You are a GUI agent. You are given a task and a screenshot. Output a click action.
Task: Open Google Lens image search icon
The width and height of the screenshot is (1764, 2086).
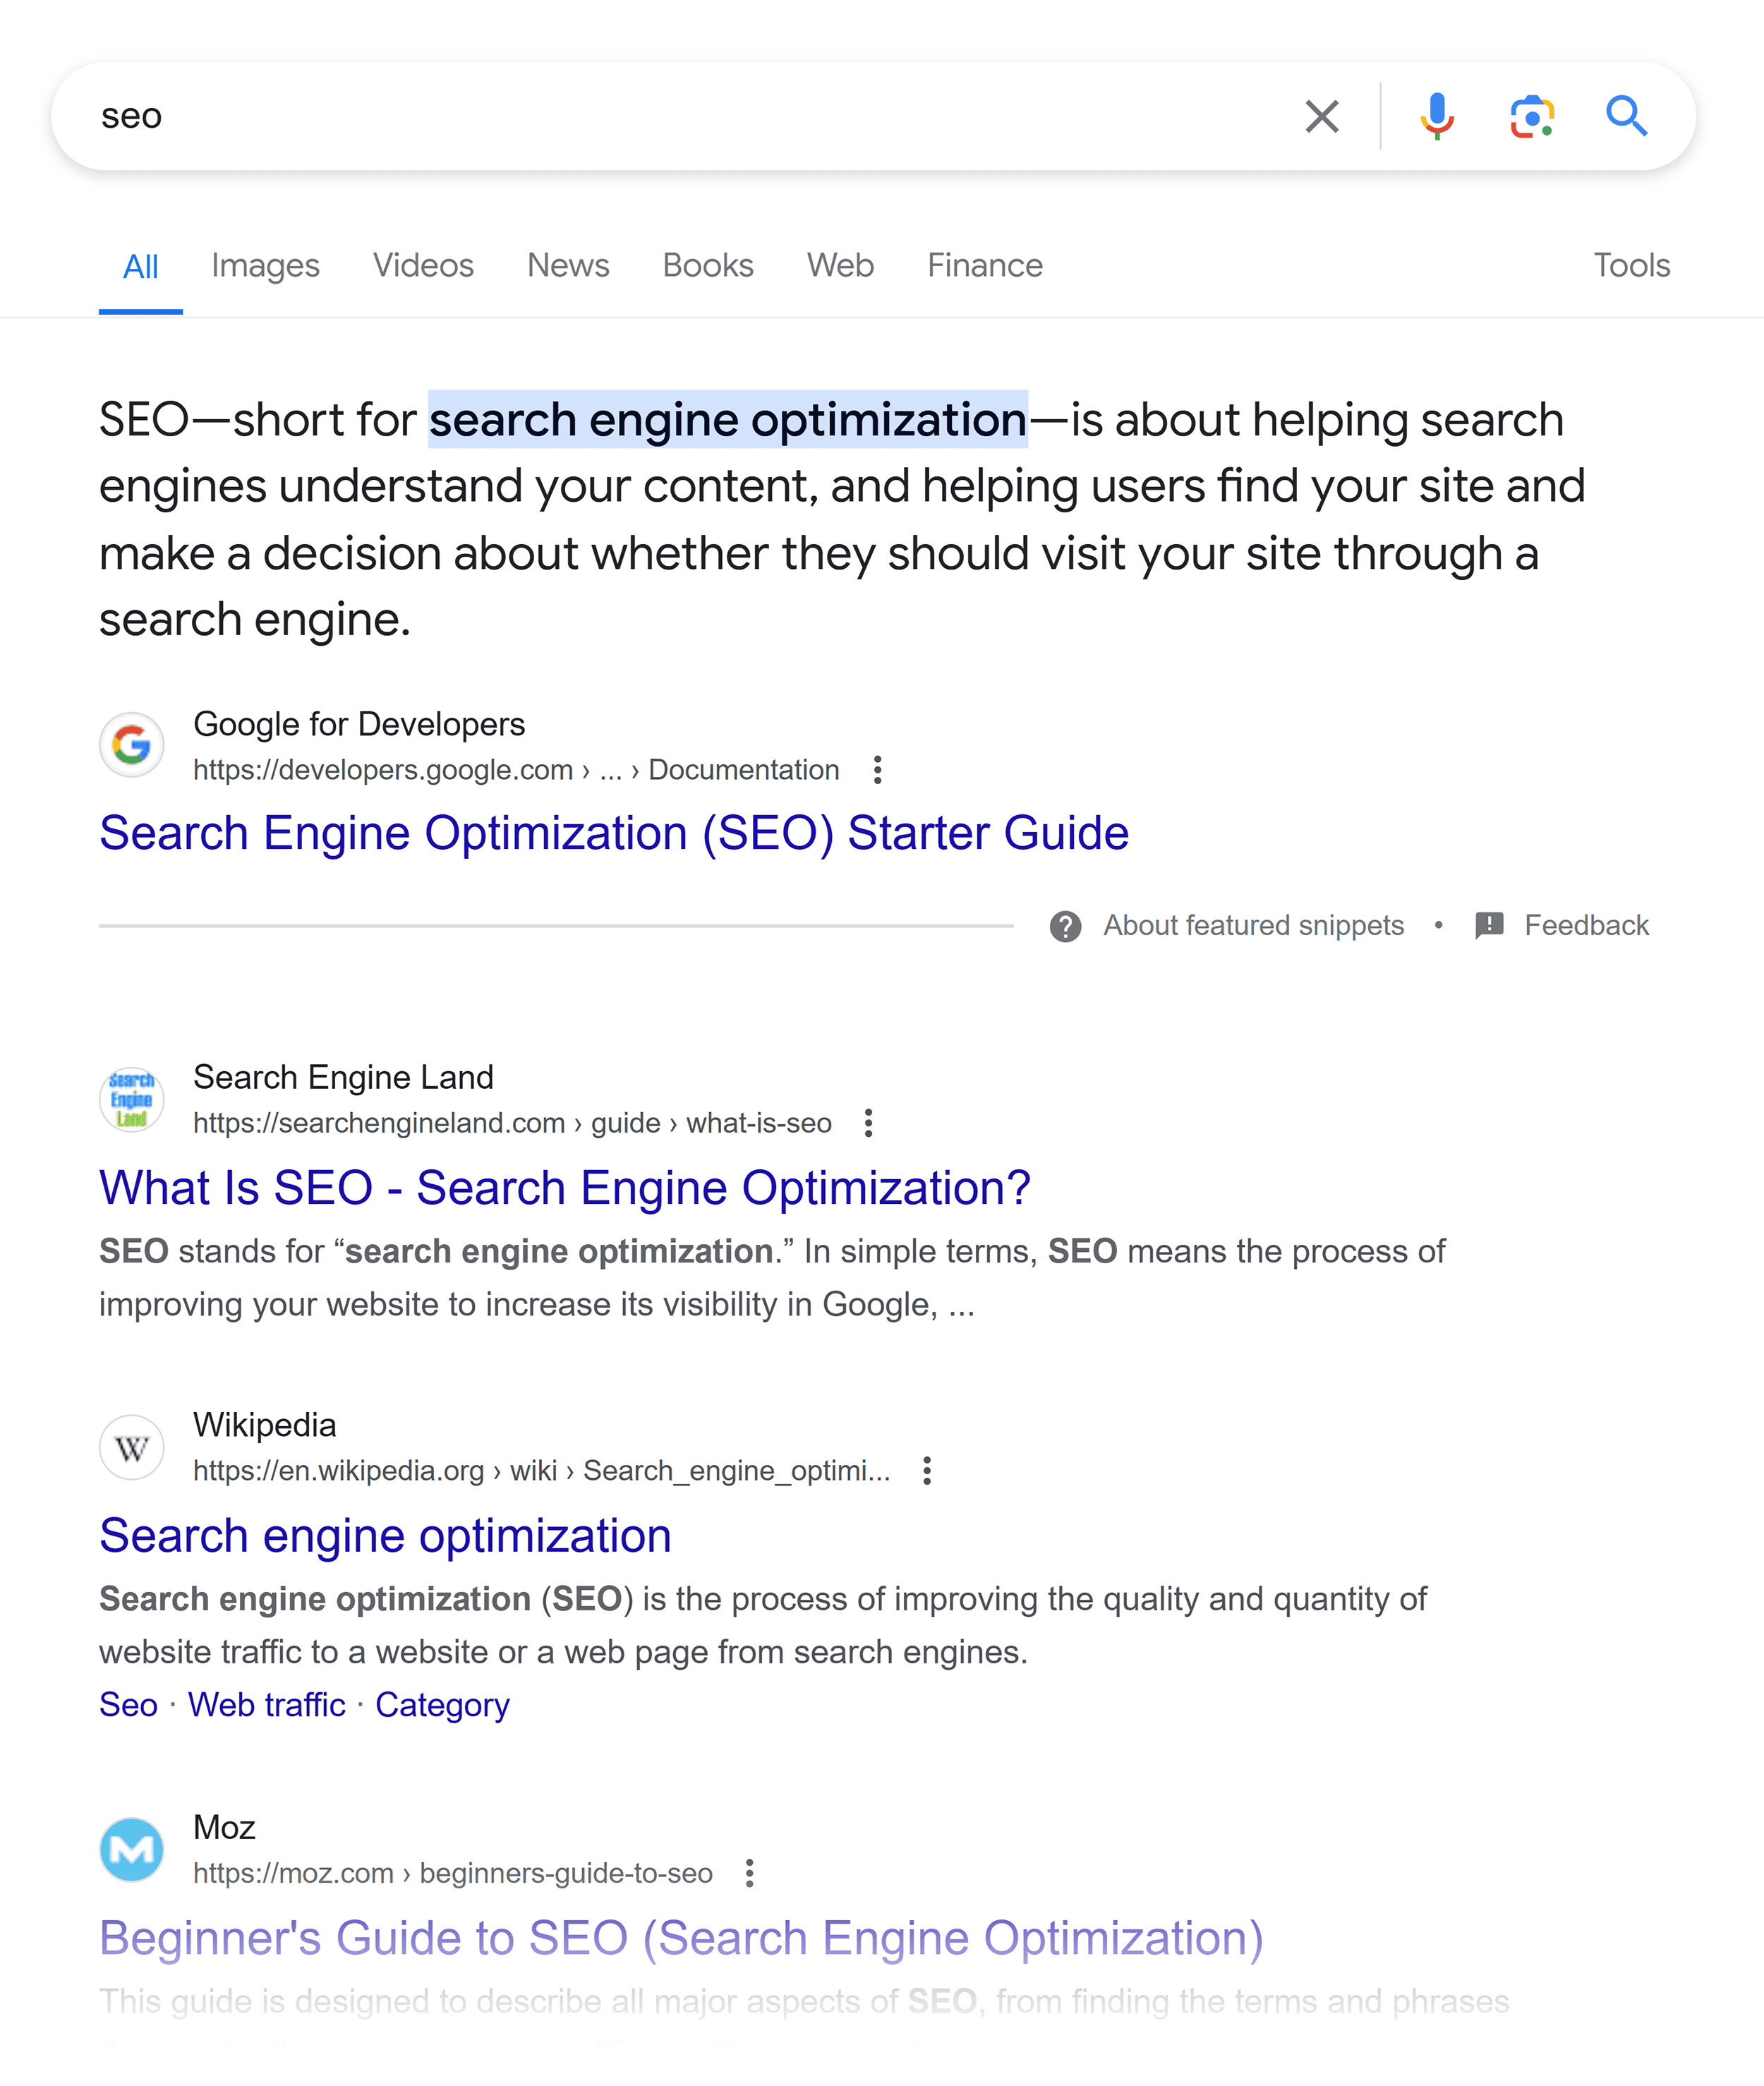[1532, 117]
